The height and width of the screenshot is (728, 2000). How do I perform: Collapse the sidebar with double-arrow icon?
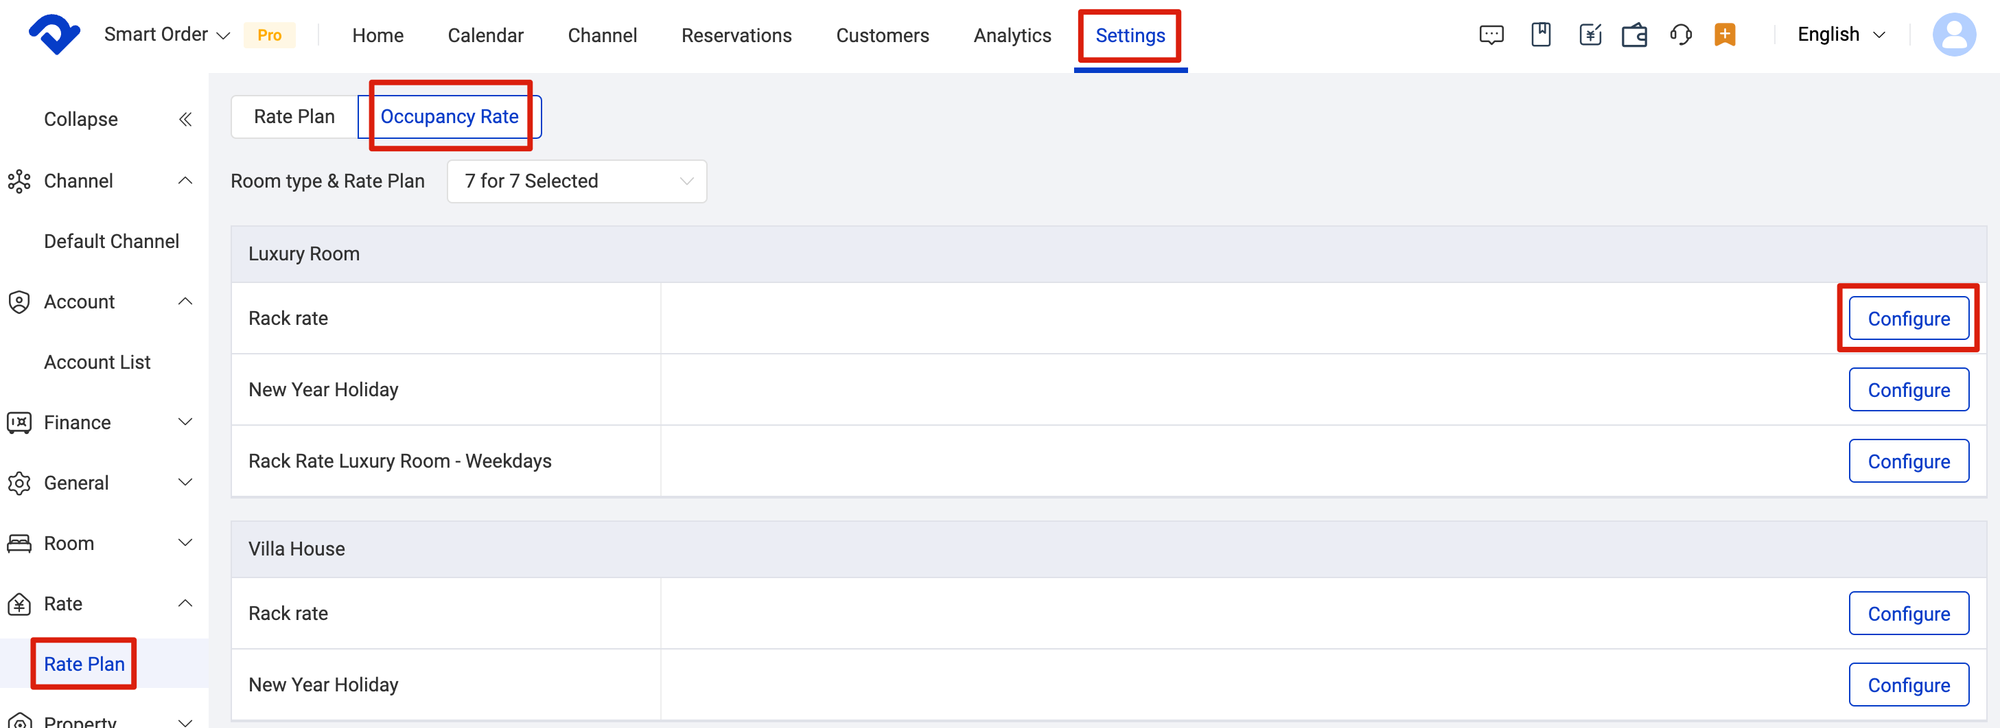pos(185,119)
